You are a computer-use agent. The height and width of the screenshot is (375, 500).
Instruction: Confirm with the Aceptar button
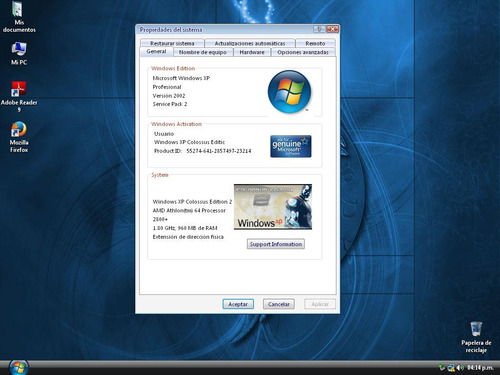pyautogui.click(x=238, y=304)
